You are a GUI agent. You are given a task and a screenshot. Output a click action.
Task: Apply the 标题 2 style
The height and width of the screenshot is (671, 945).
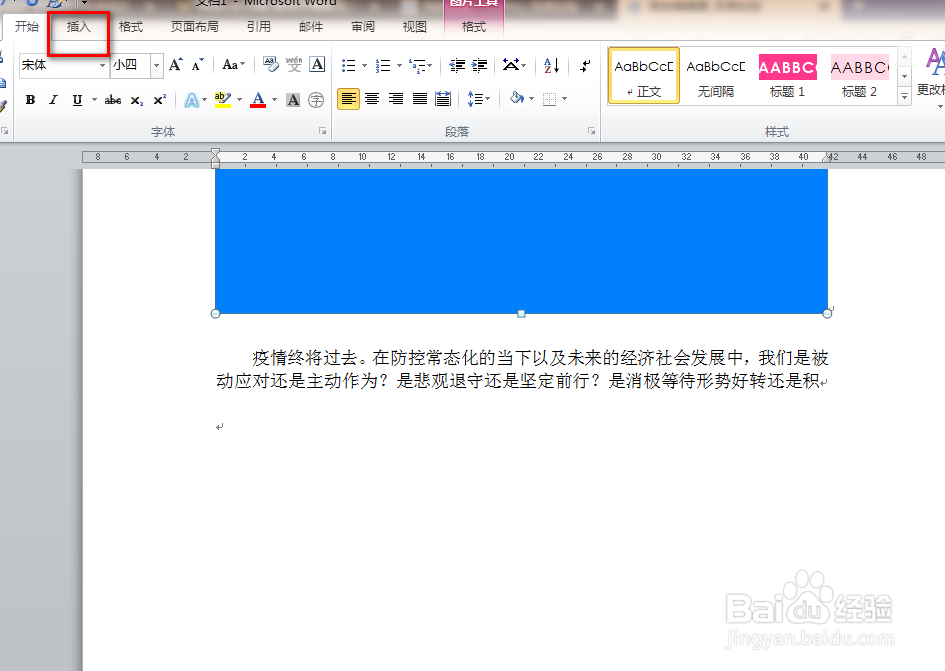point(859,77)
